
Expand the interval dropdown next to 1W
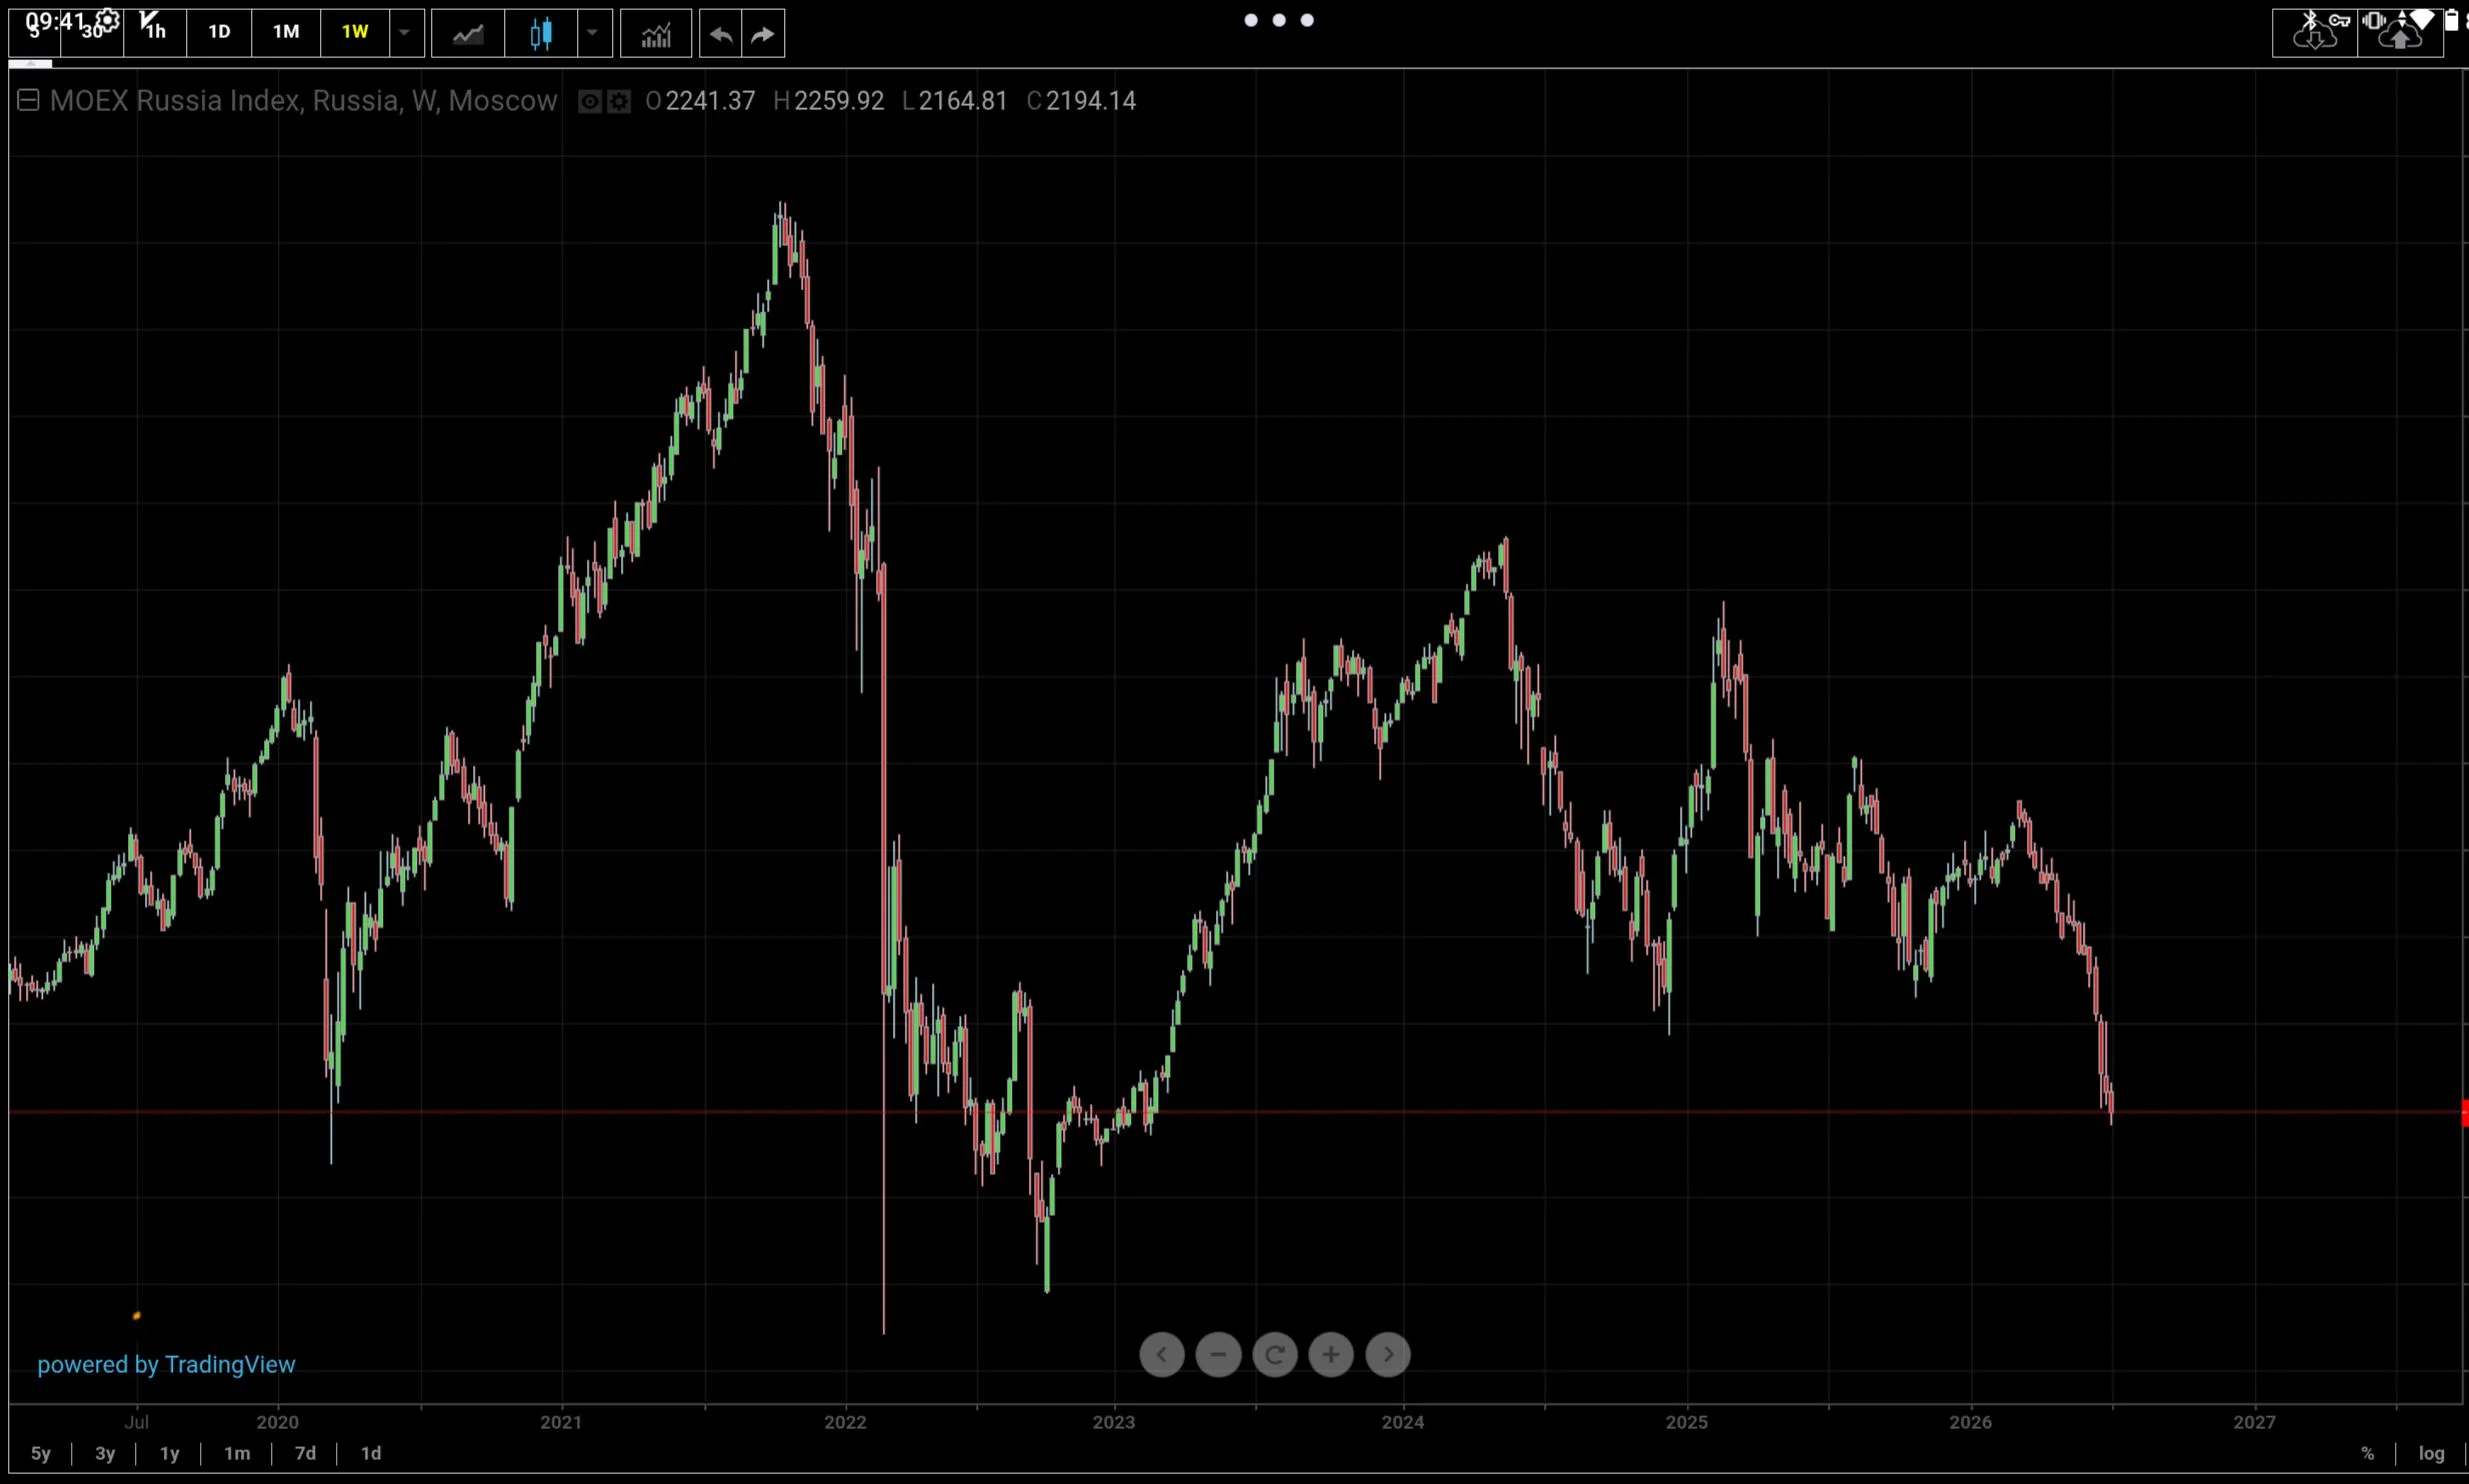[405, 33]
